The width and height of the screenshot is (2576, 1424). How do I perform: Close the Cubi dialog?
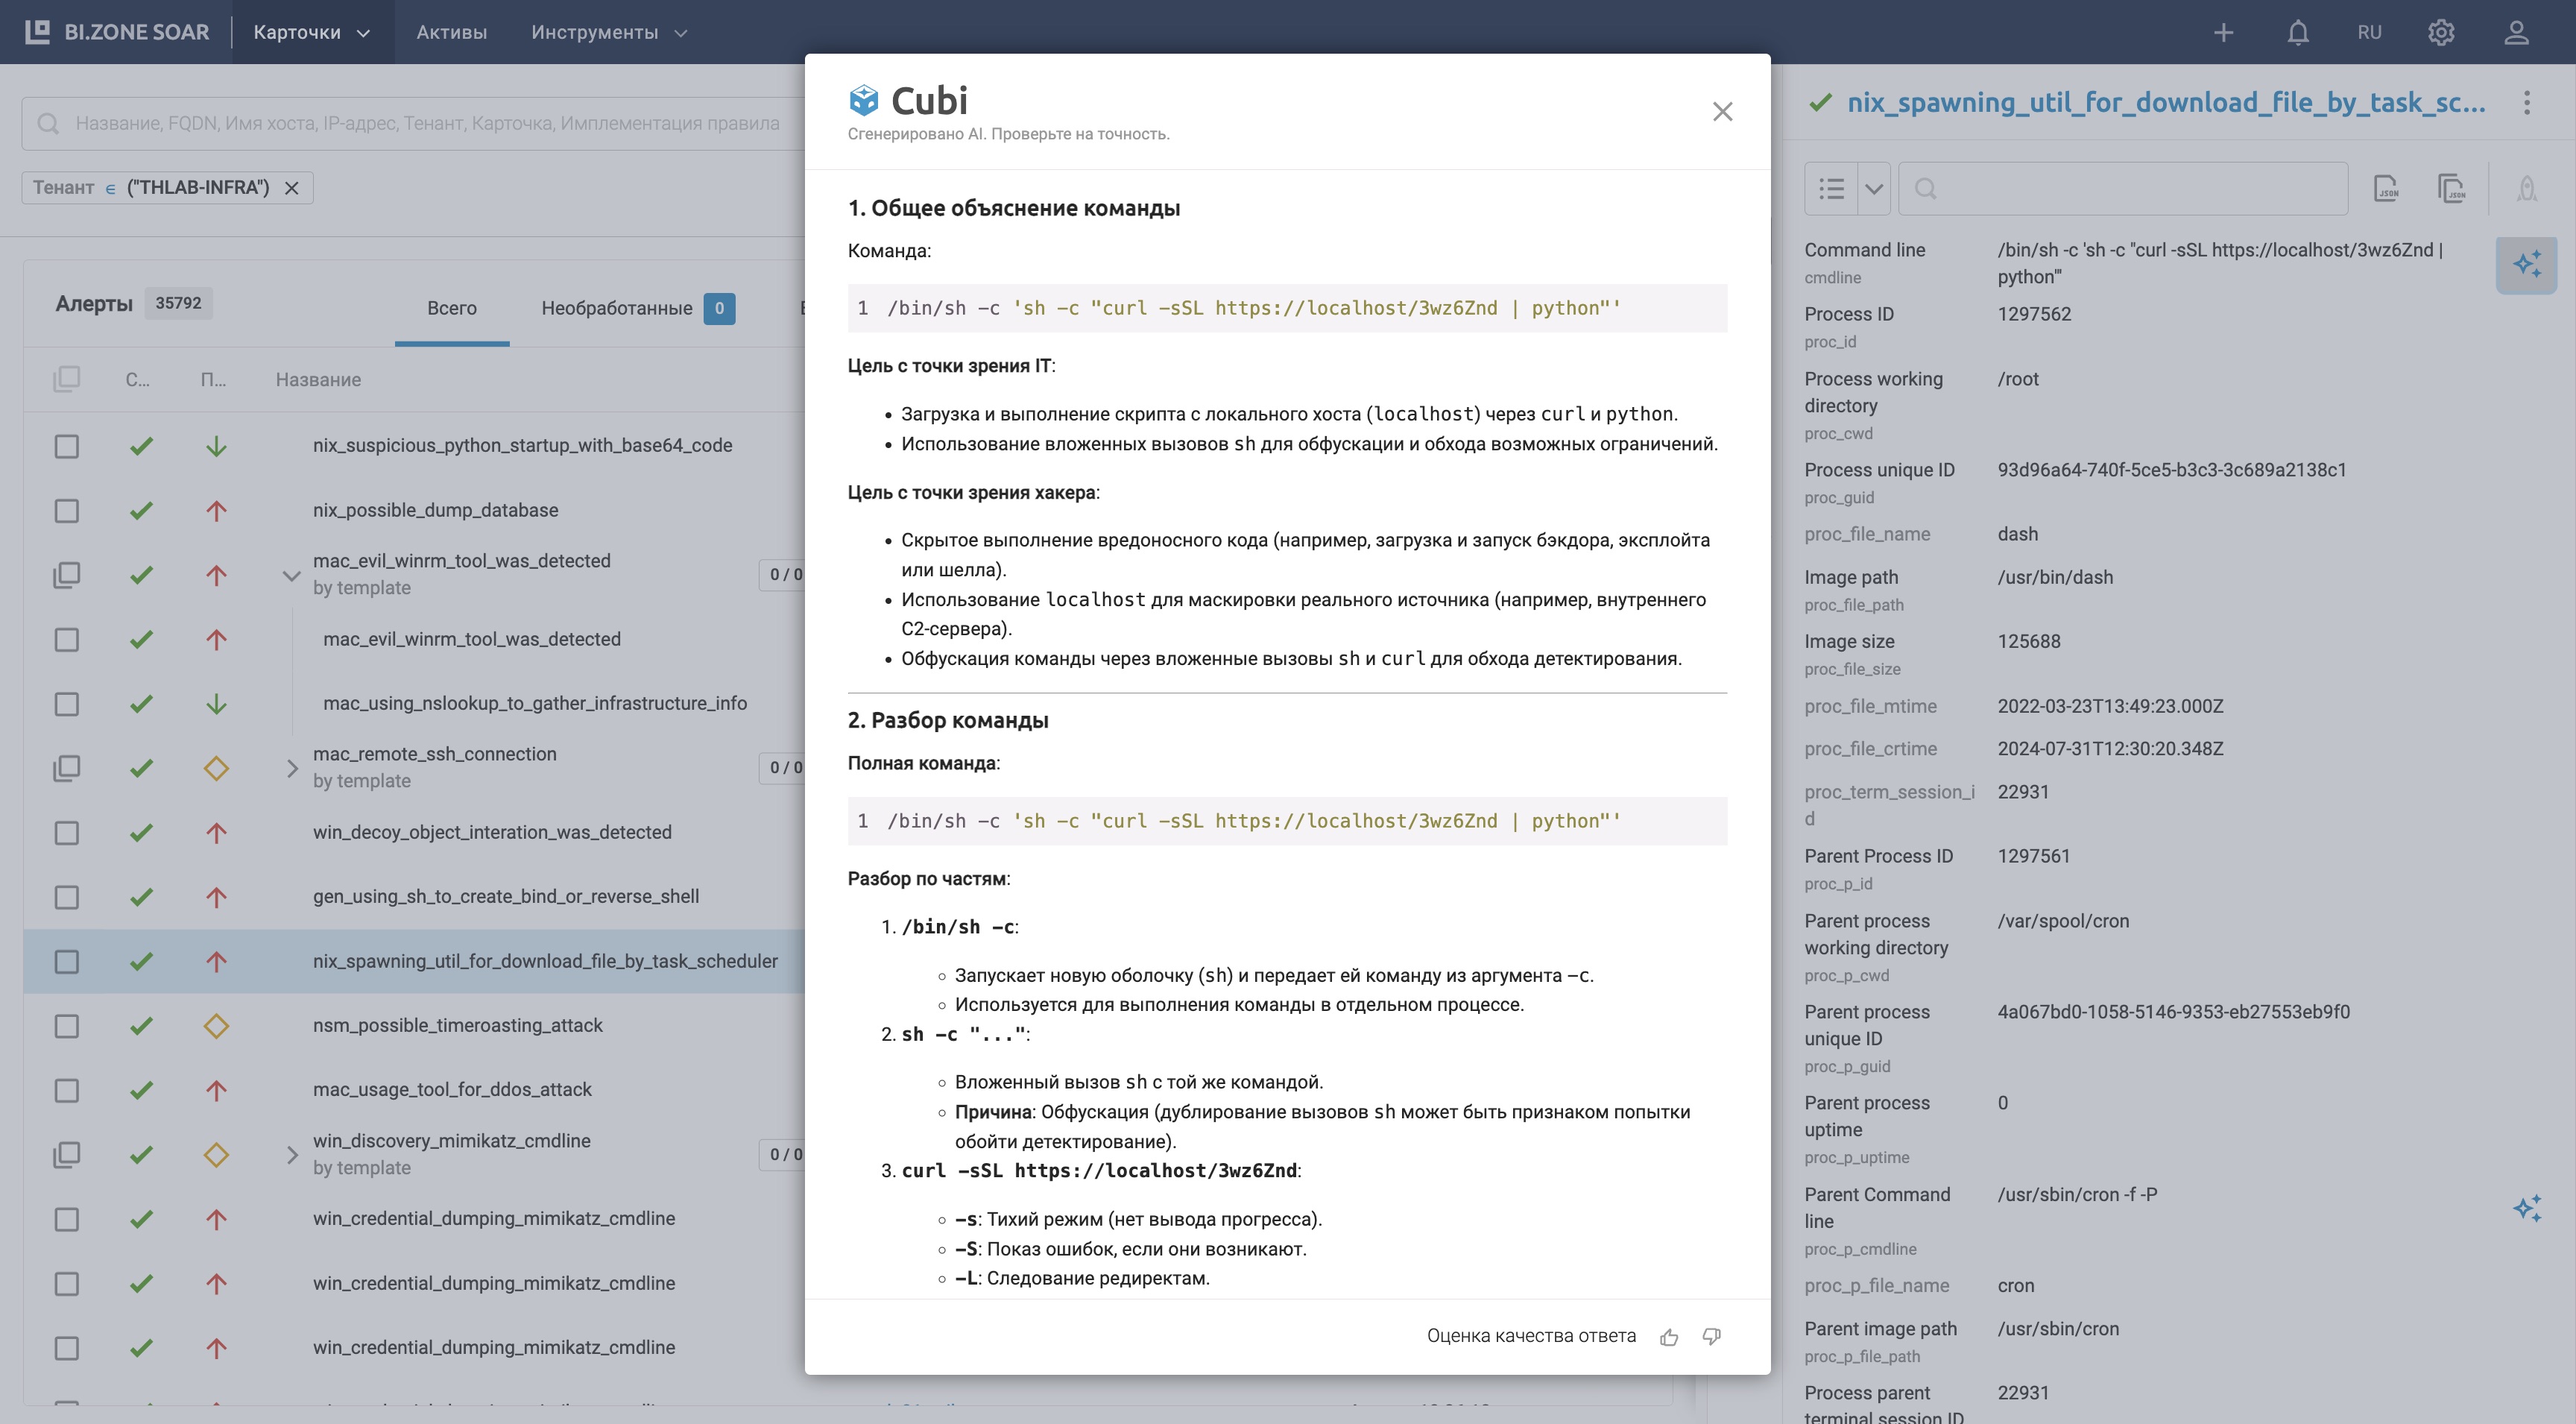[x=1722, y=111]
